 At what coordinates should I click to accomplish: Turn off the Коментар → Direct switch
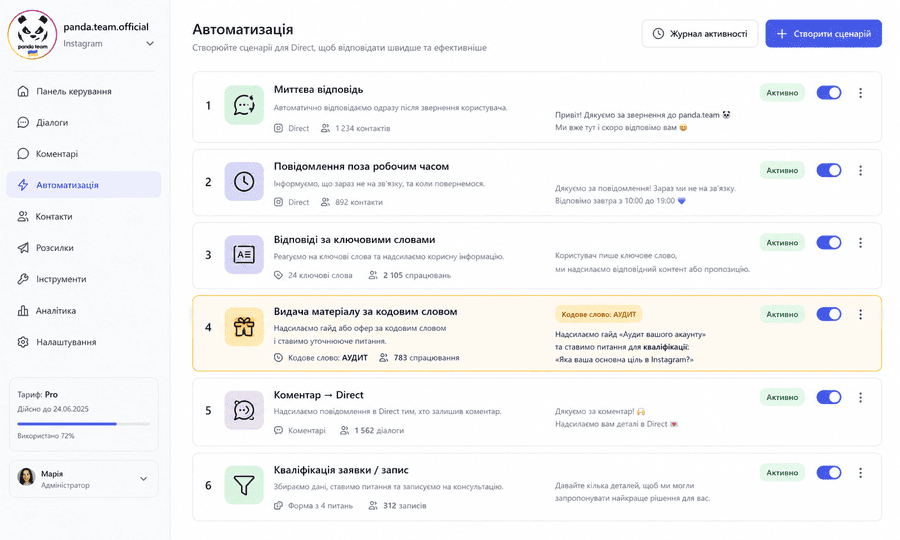pos(829,397)
